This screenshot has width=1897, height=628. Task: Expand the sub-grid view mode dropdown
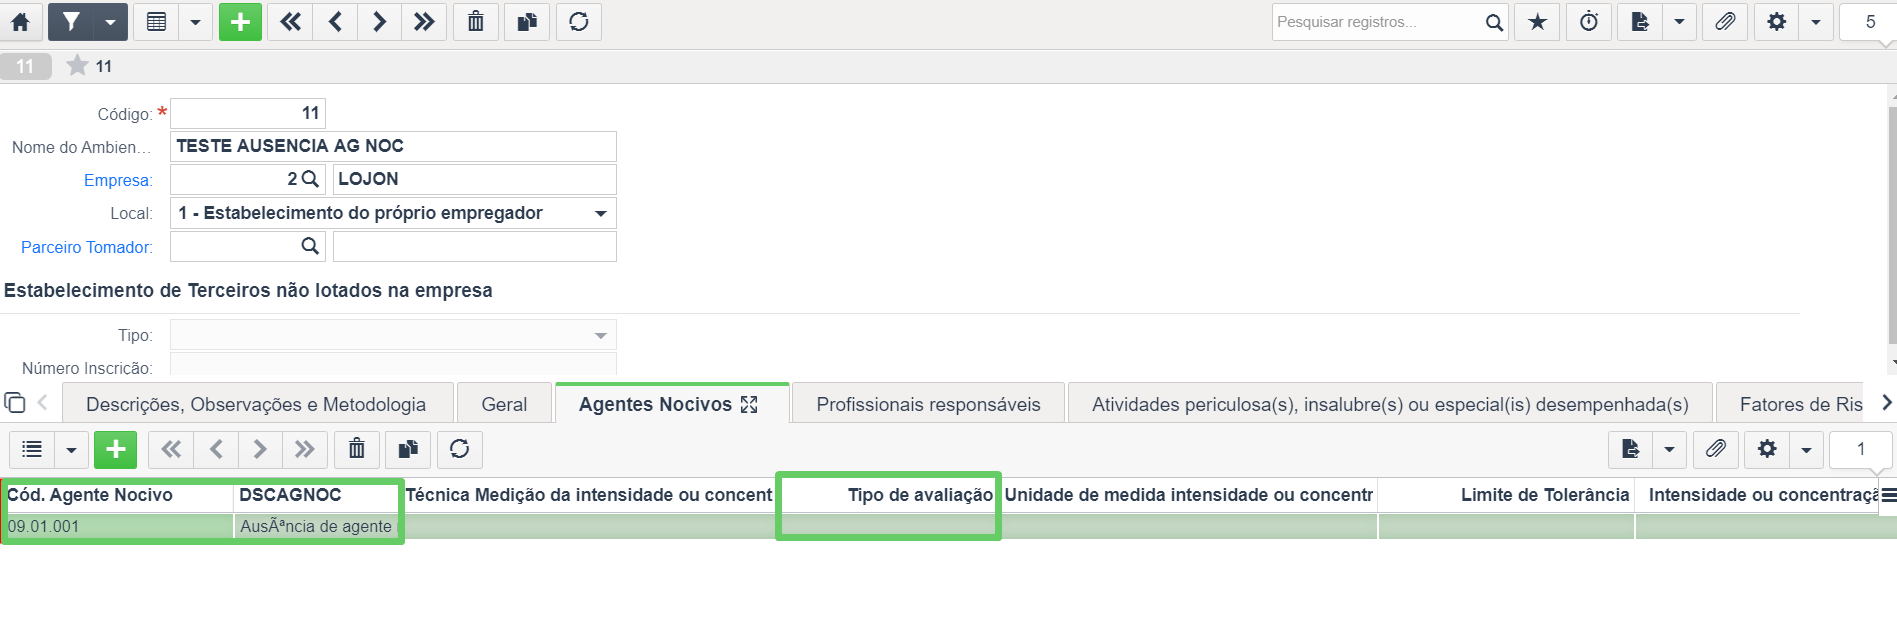(x=71, y=449)
